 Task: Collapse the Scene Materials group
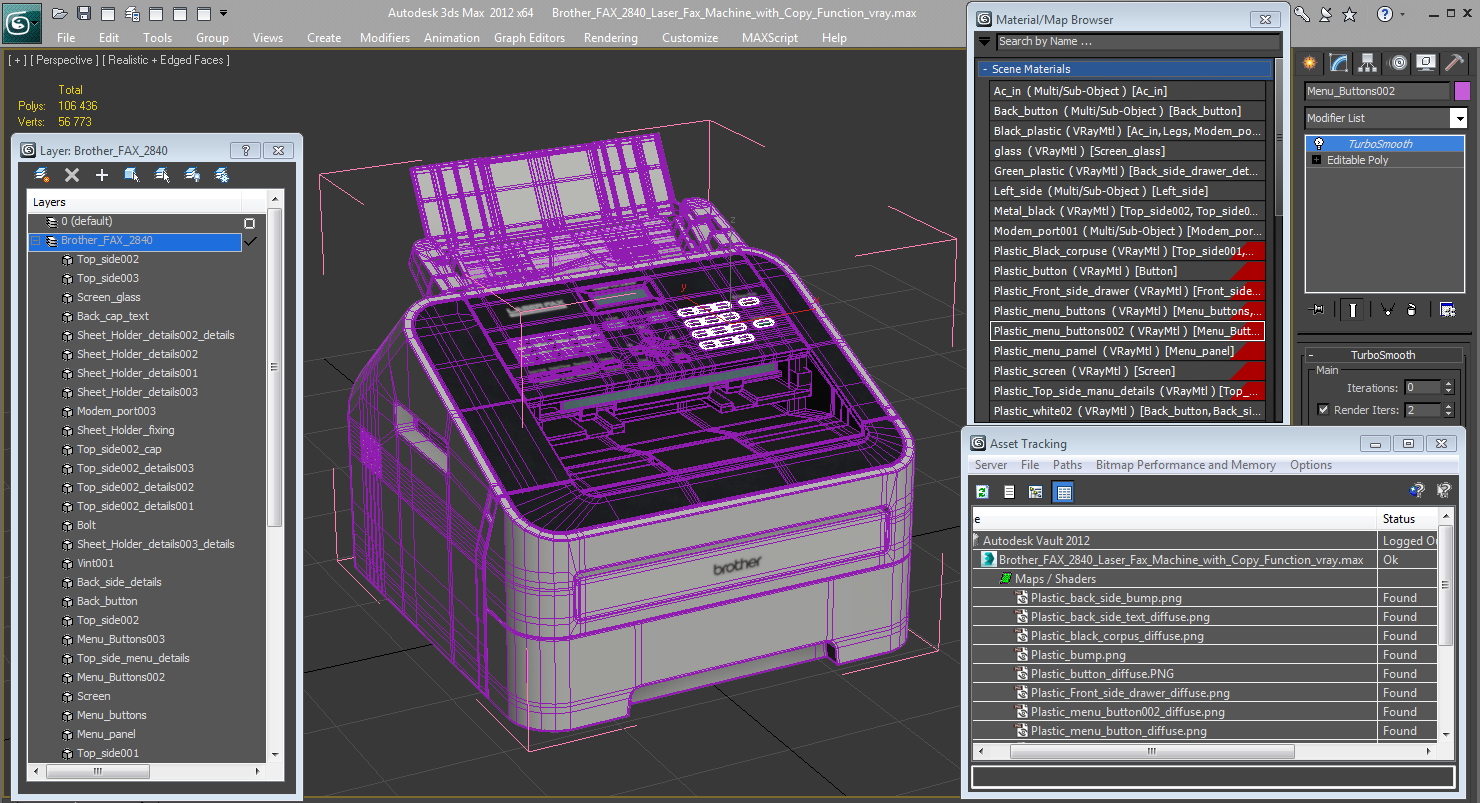click(x=1126, y=69)
